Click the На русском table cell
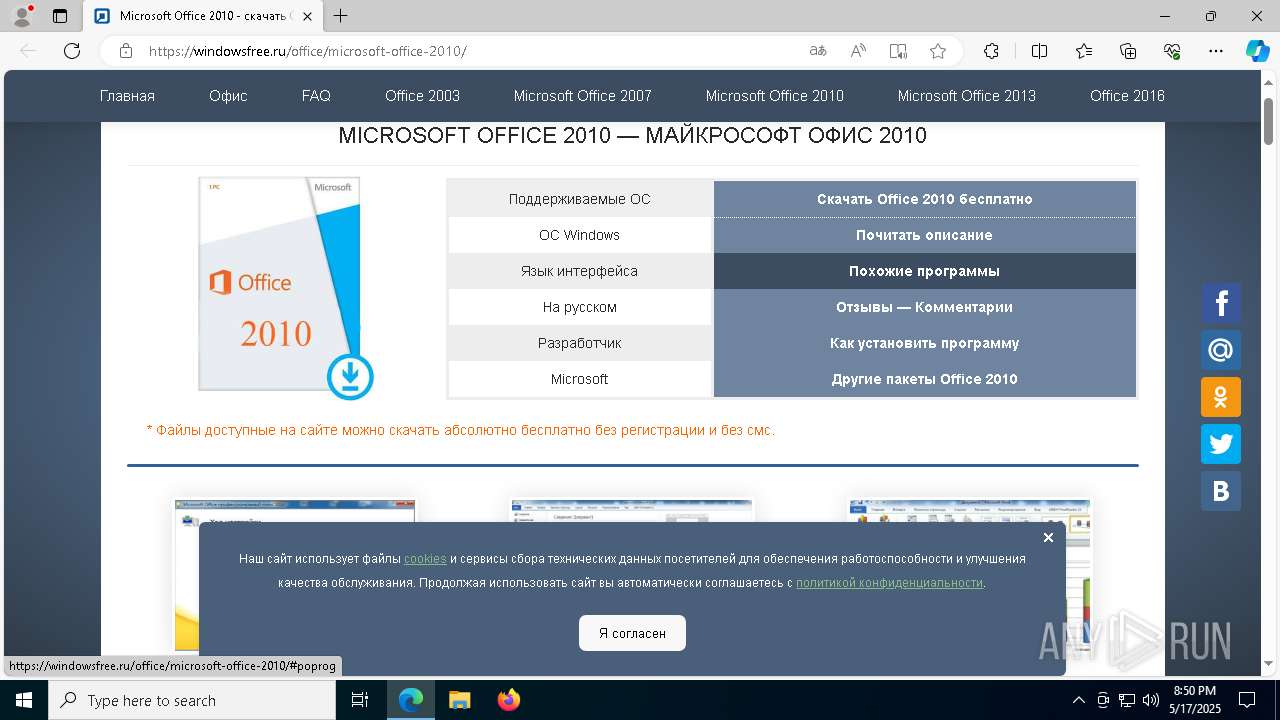The width and height of the screenshot is (1280, 720). point(580,307)
